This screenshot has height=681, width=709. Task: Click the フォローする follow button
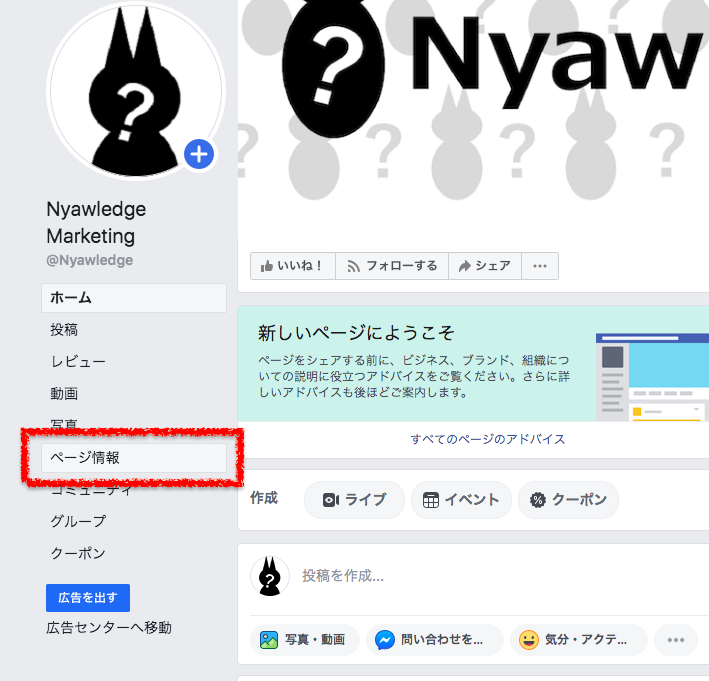coord(392,266)
